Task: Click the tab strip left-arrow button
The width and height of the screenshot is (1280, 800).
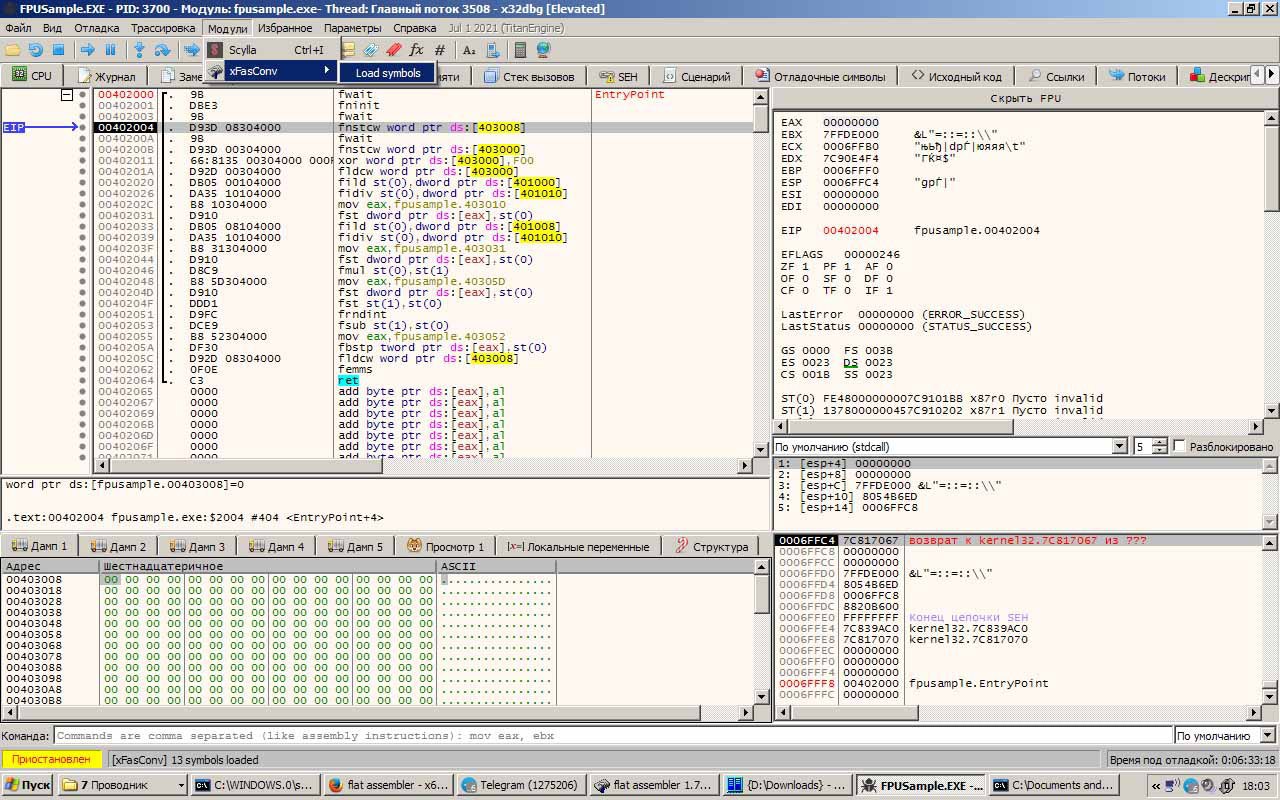Action: tap(1258, 76)
